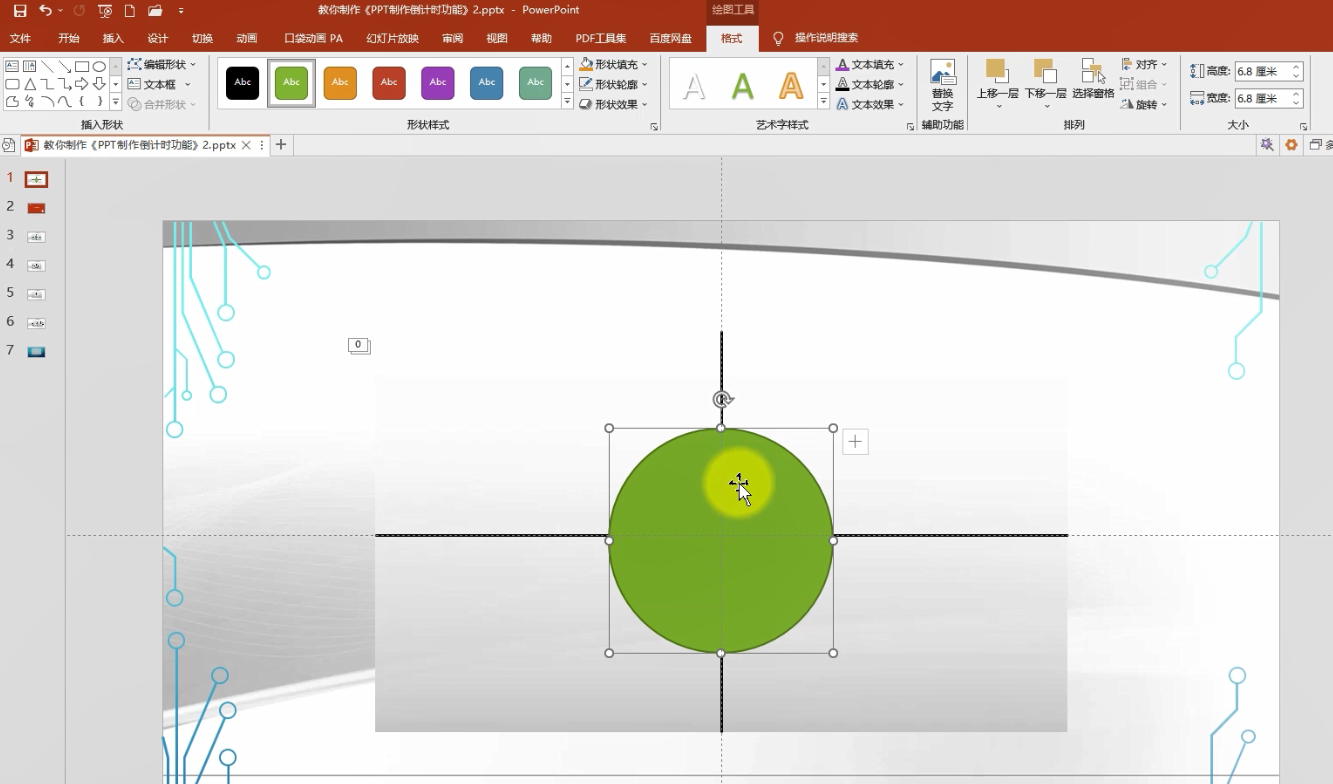The width and height of the screenshot is (1333, 784).
Task: Expand the 文本填充 text fill menu
Action: coord(870,65)
